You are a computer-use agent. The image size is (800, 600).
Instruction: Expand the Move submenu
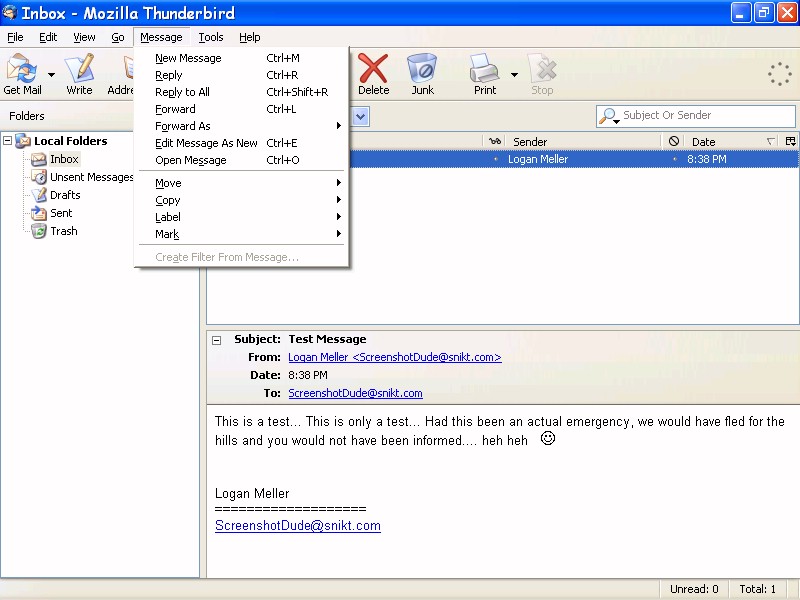242,183
